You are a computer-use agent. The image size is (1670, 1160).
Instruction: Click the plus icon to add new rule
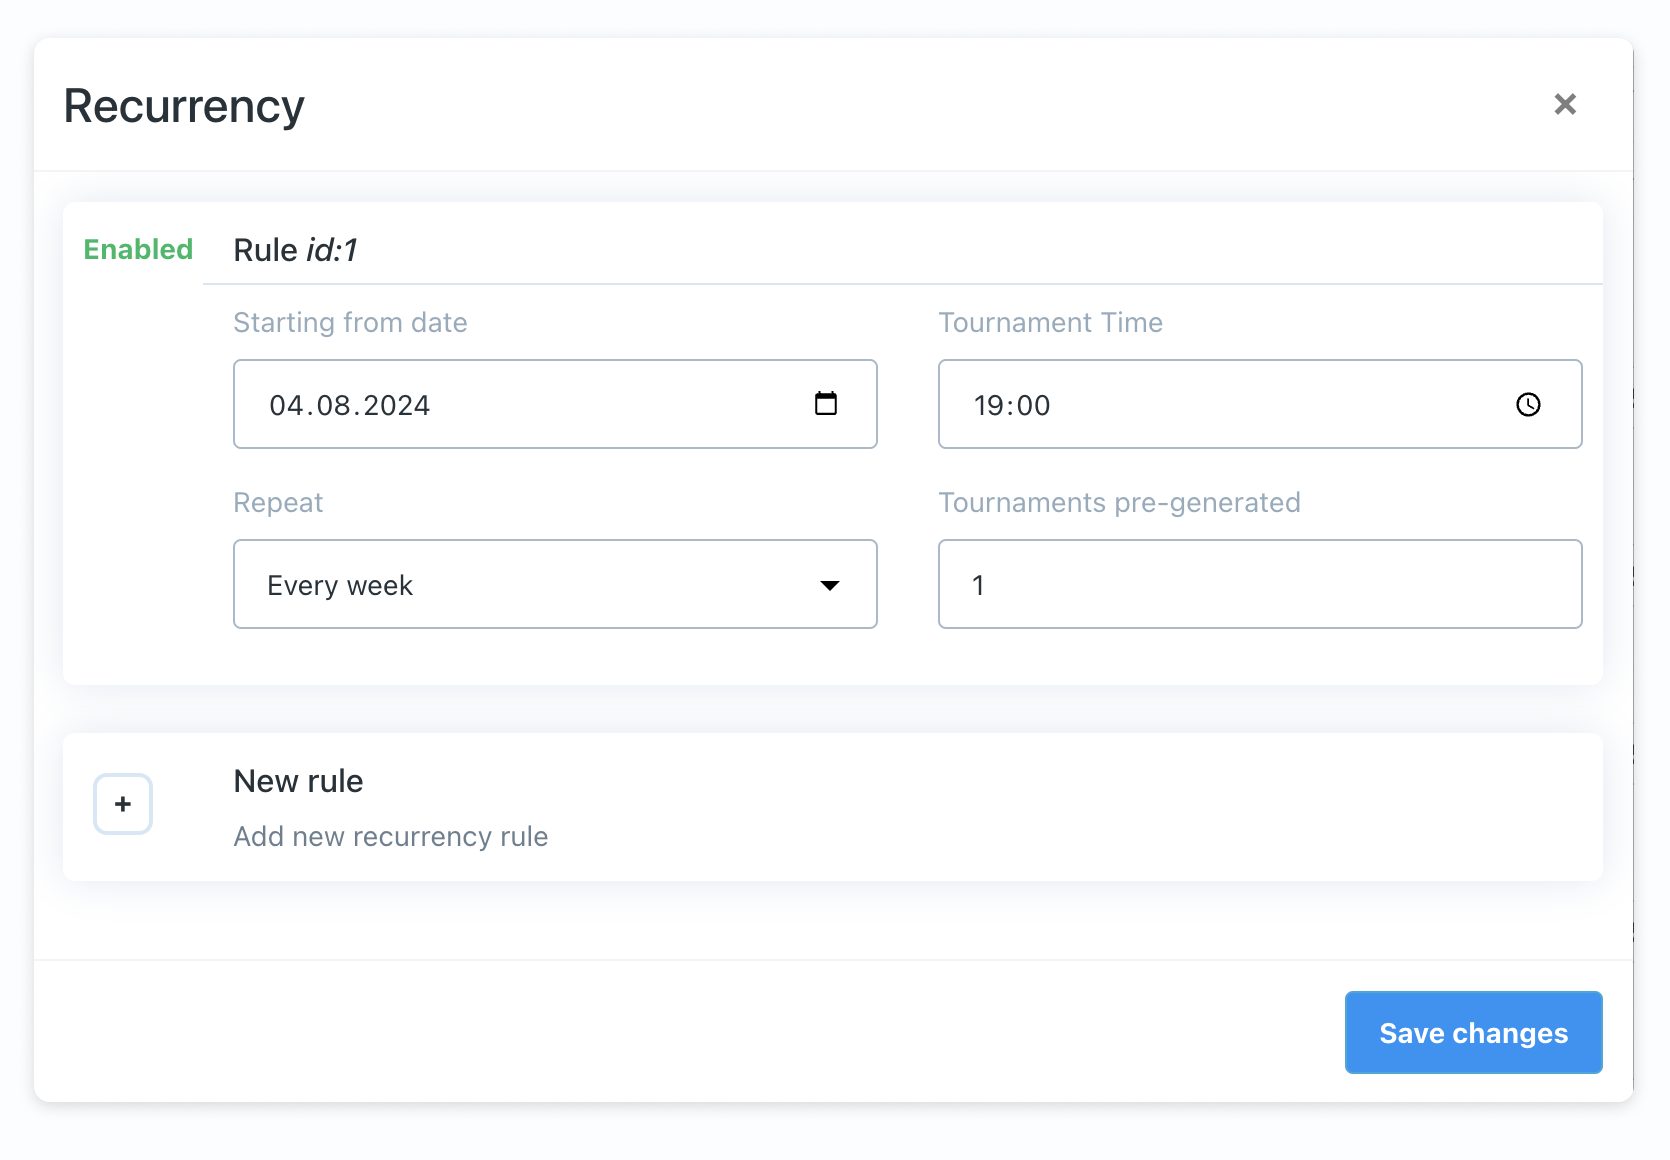[122, 803]
